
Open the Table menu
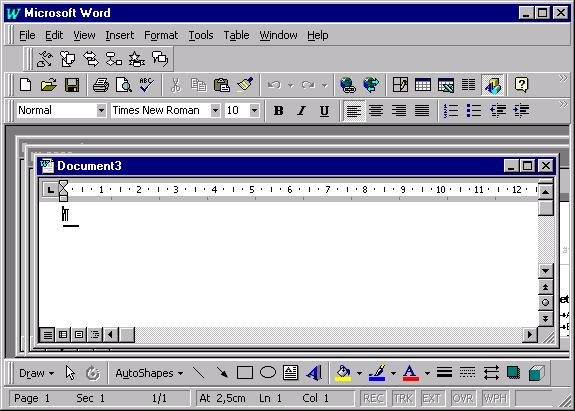(x=236, y=35)
